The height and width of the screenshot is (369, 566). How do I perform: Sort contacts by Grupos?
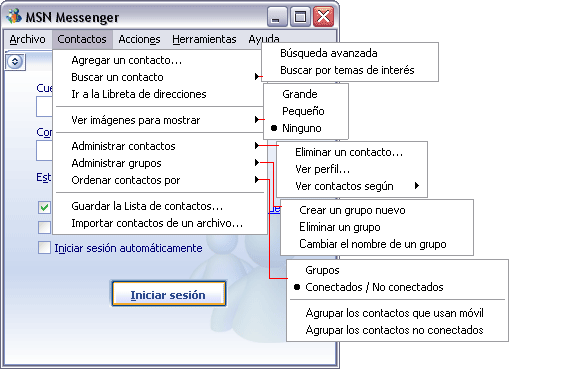coord(397,270)
